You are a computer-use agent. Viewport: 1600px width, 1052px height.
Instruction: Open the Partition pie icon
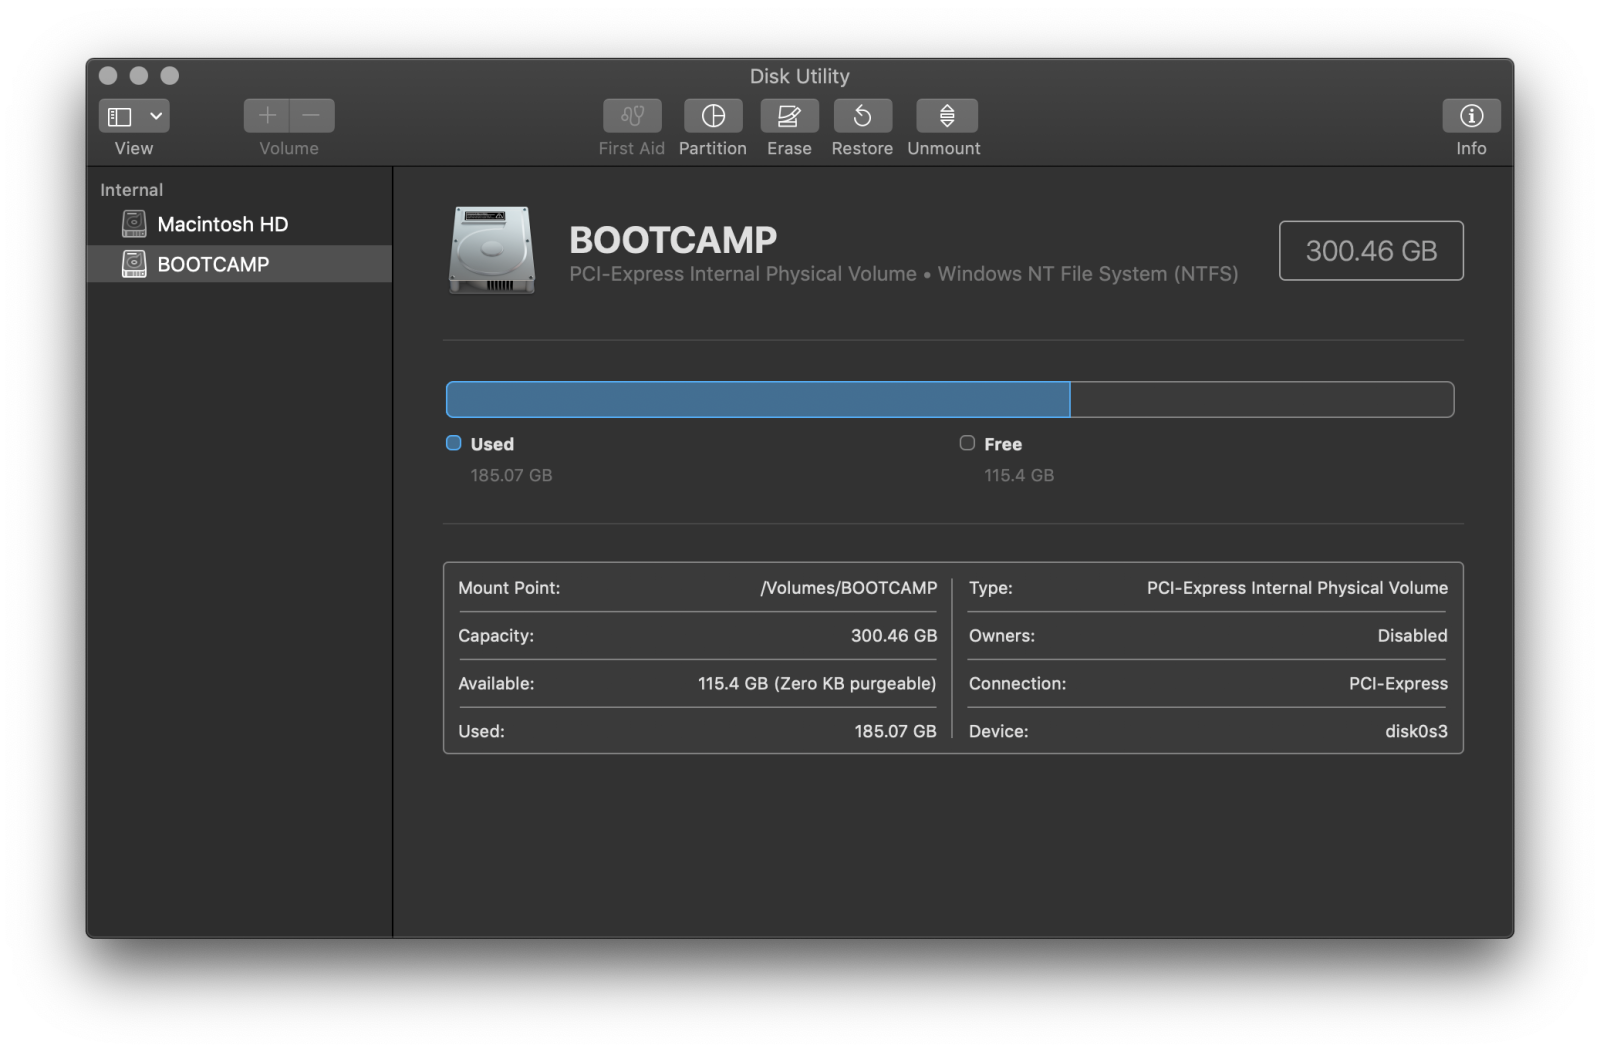point(713,116)
